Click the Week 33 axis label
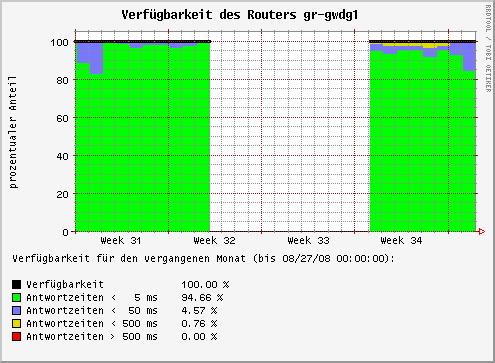 point(308,240)
